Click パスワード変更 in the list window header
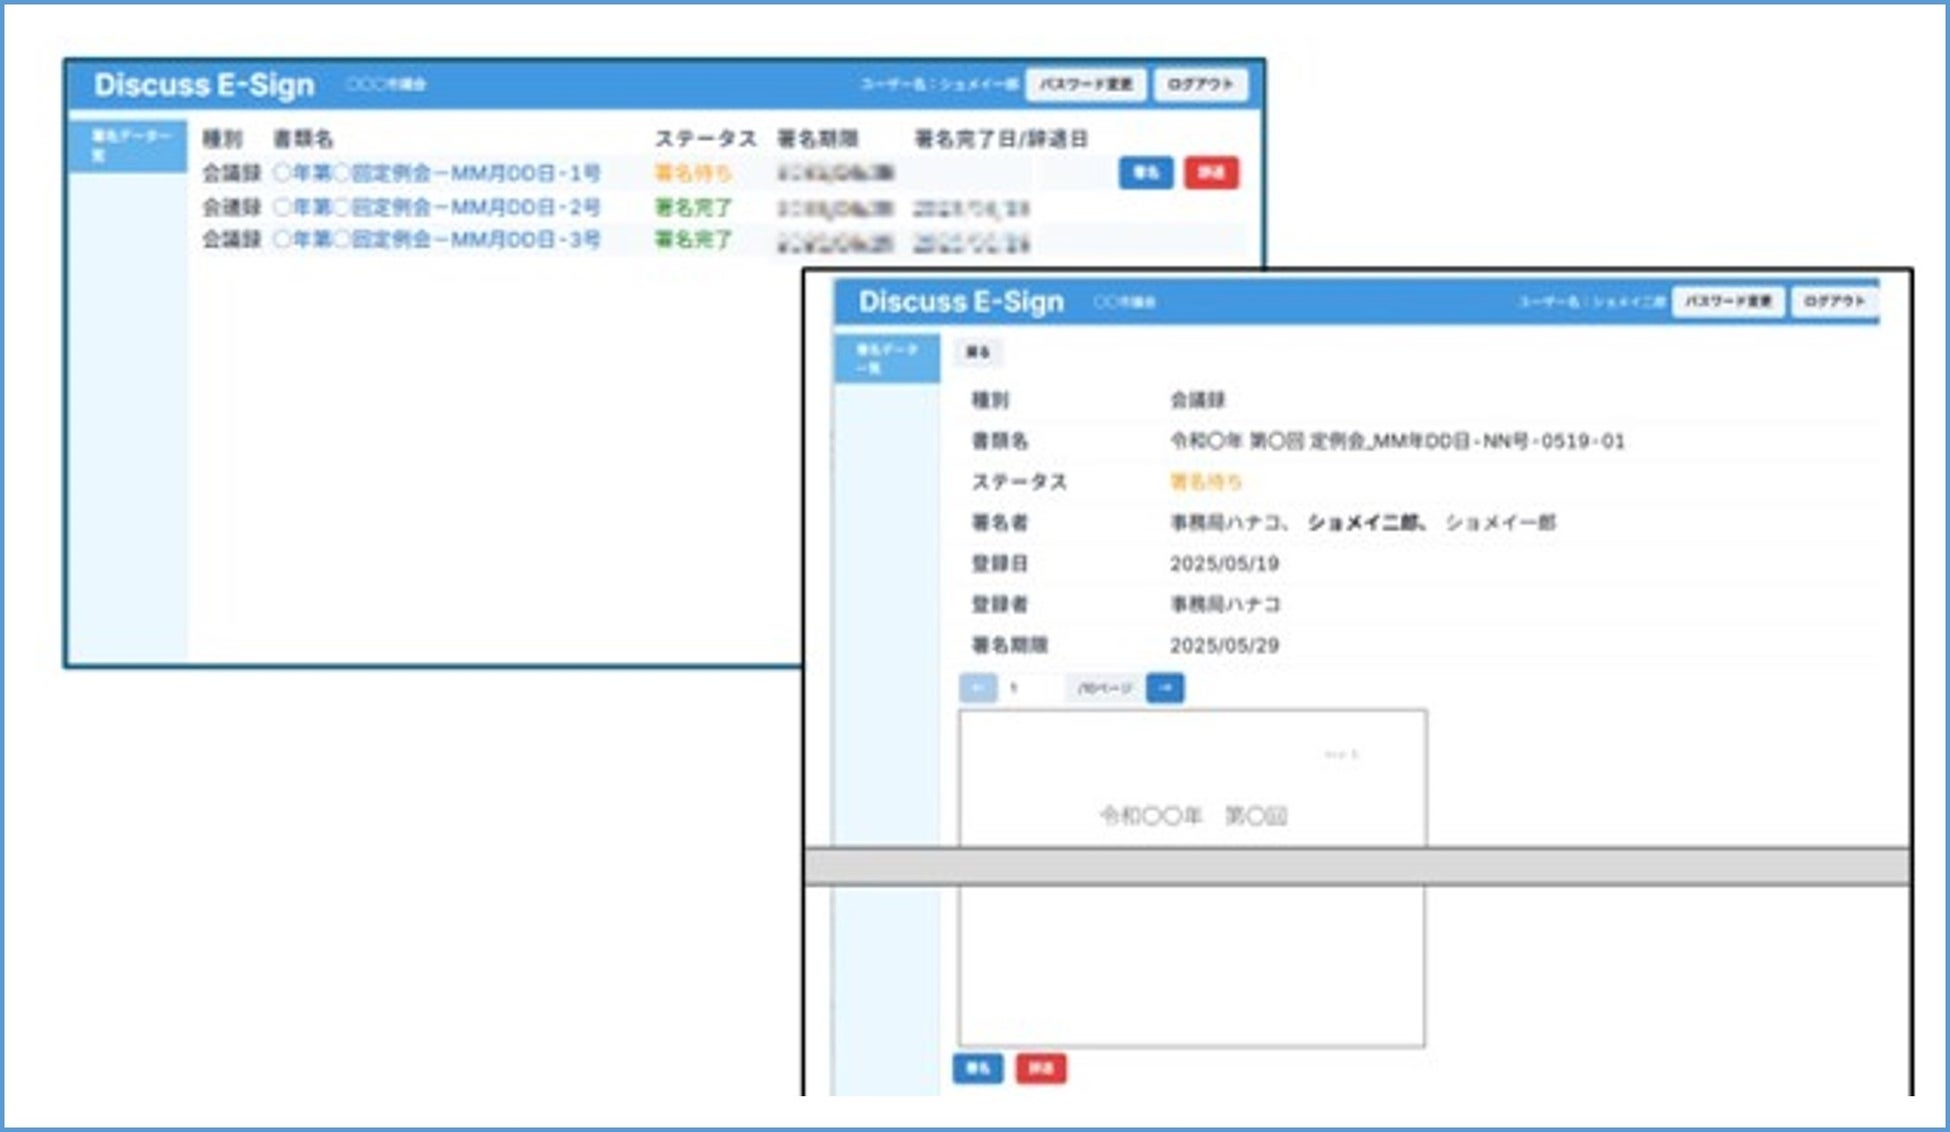 (x=1085, y=84)
